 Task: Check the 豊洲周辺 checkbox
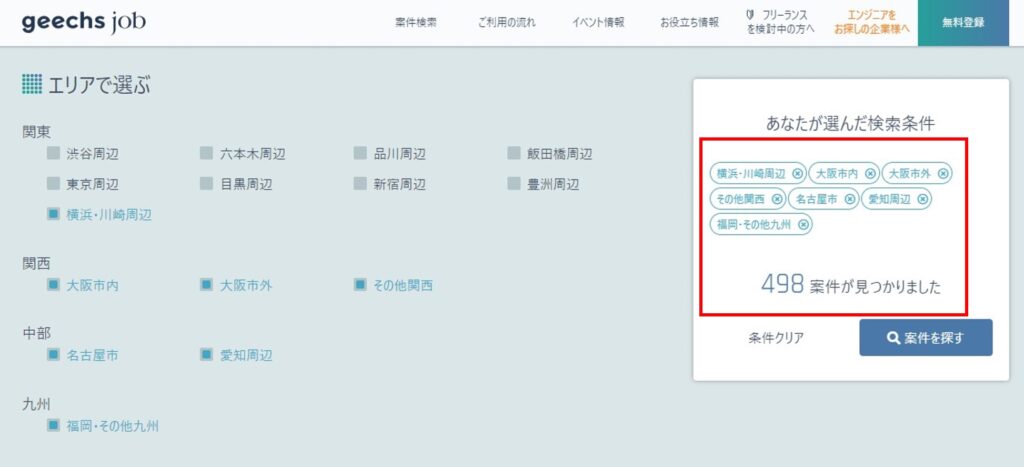pos(514,184)
